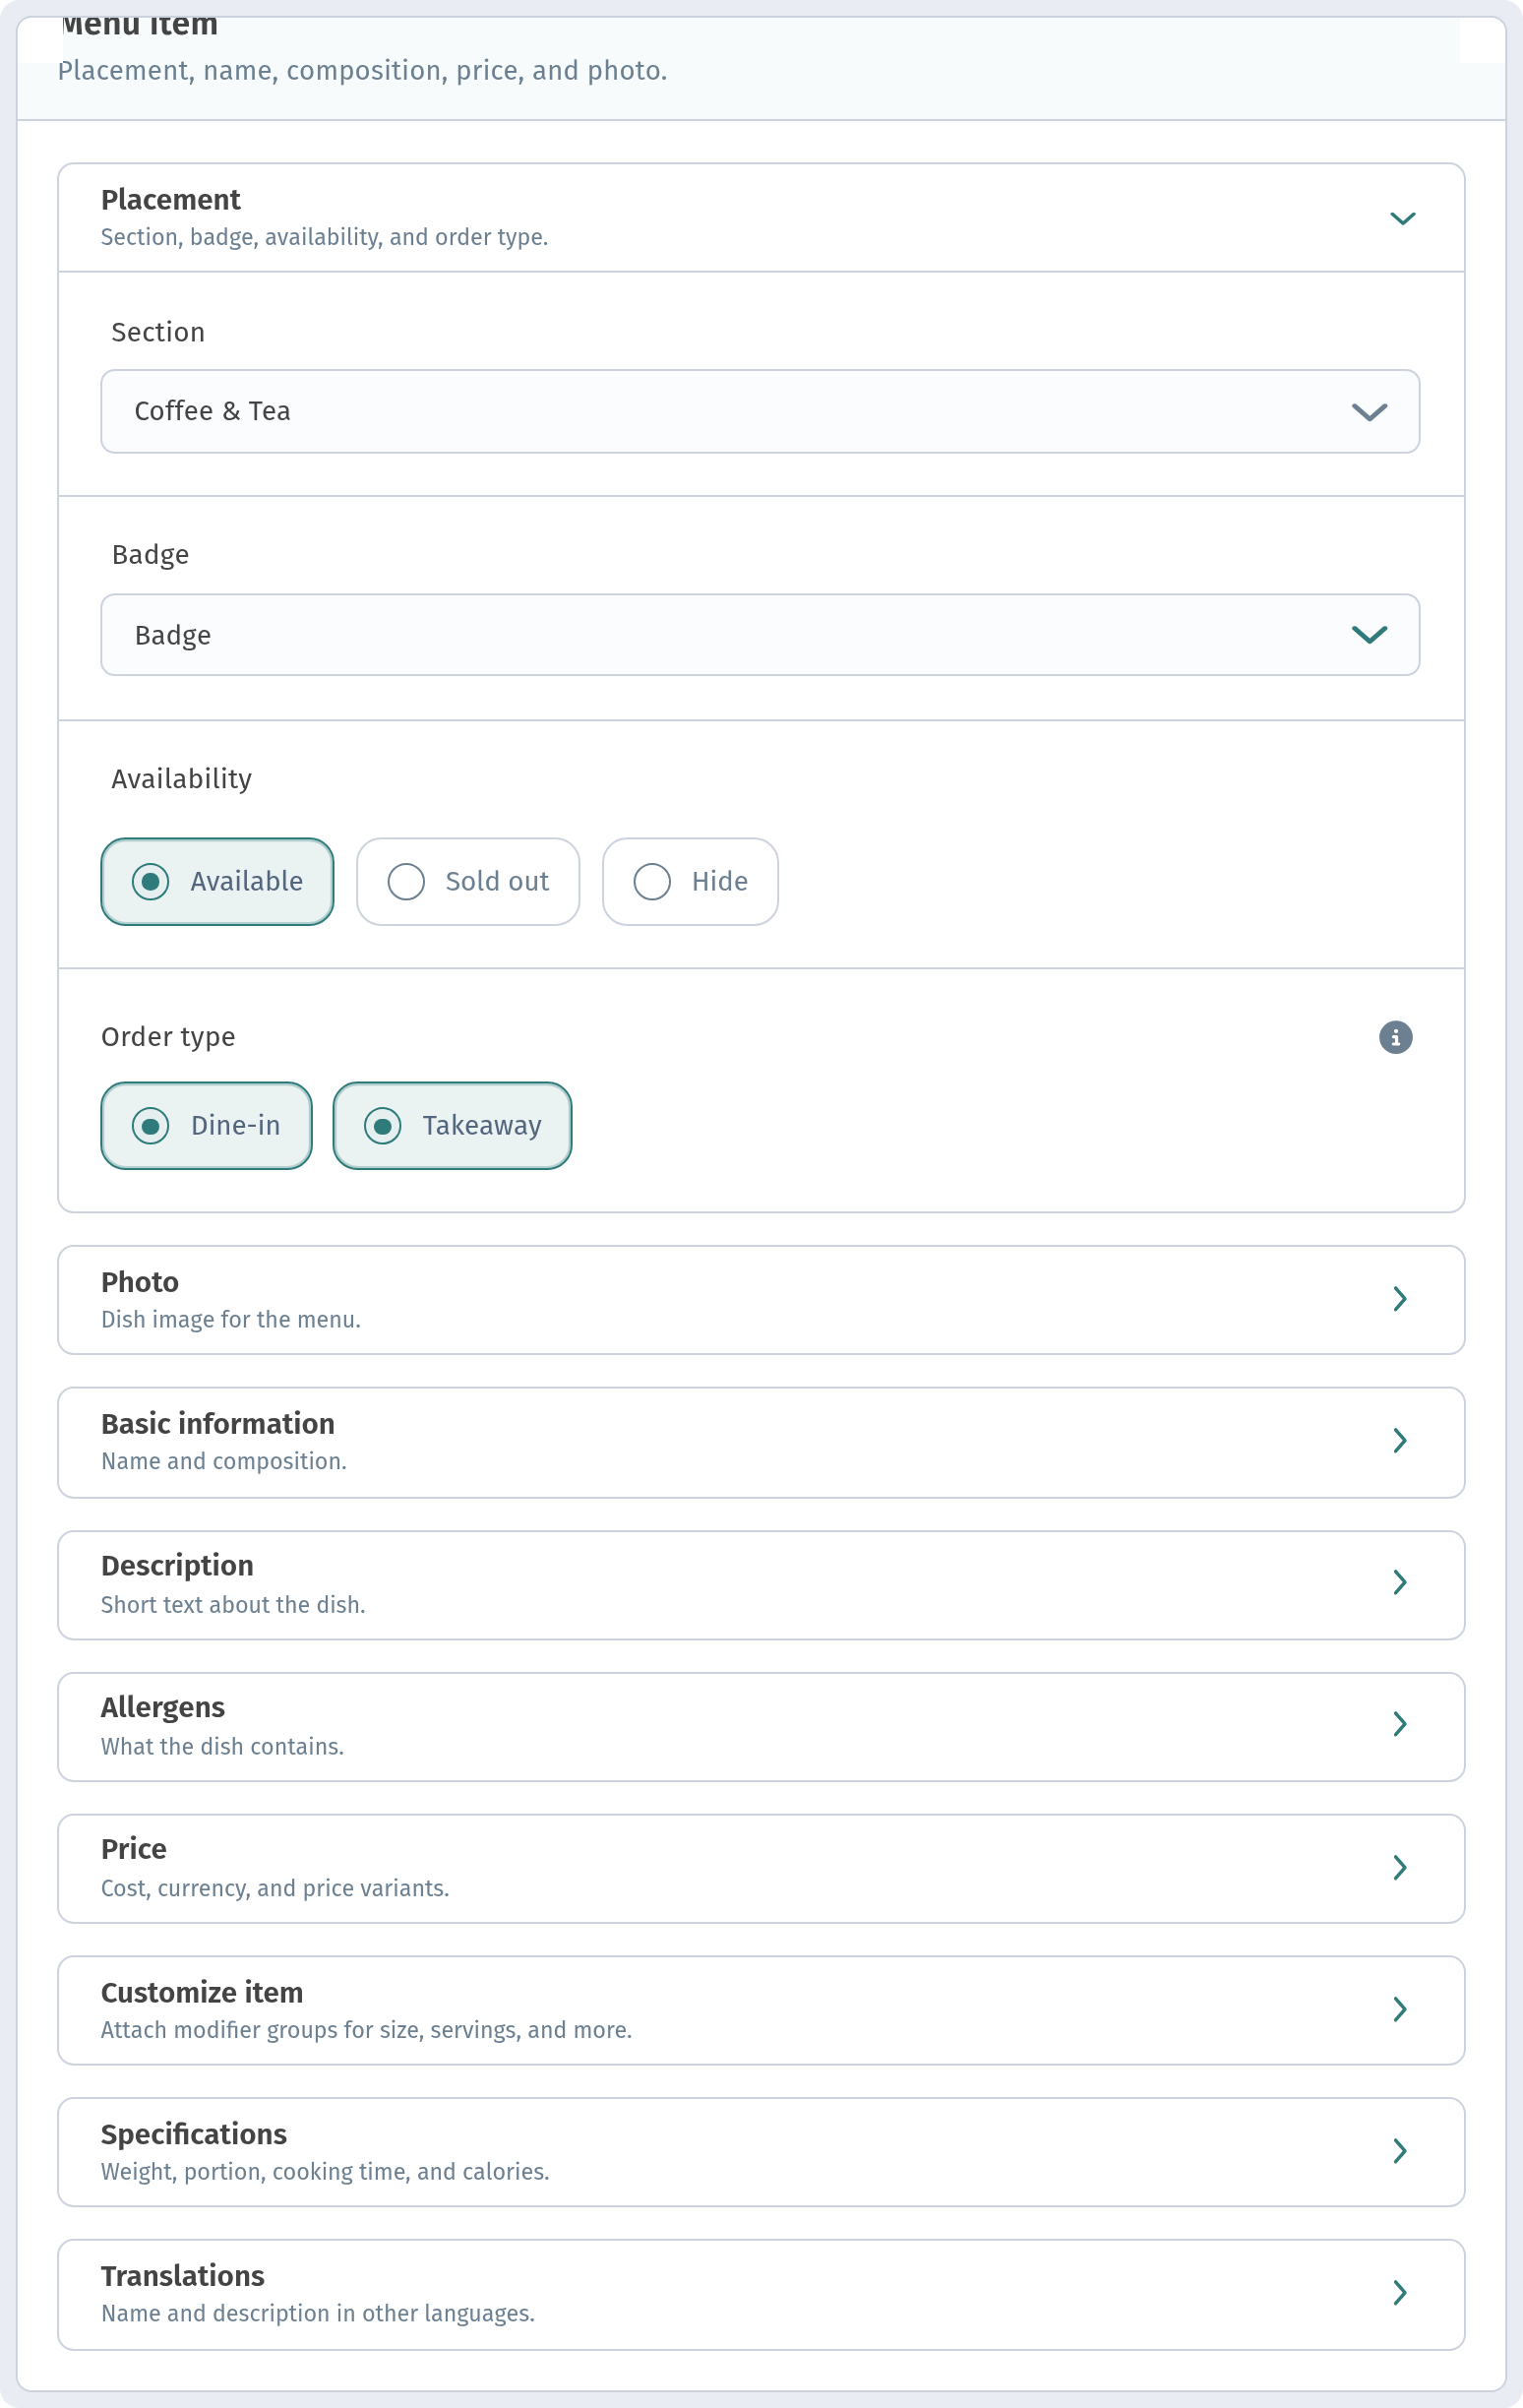Image resolution: width=1523 pixels, height=2408 pixels.
Task: Toggle the Takeaway order type
Action: pos(452,1125)
